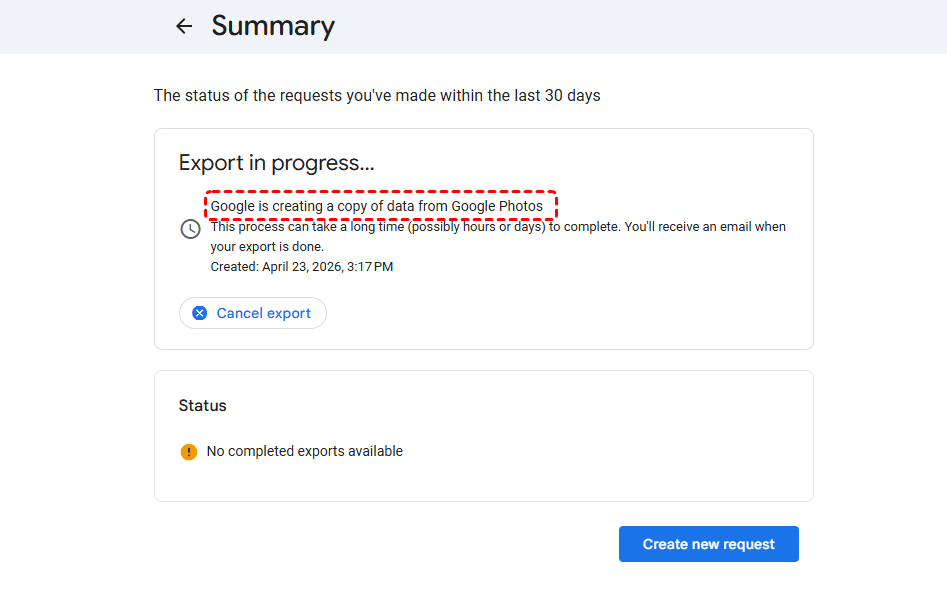Go back using the arrow beside Summary

click(184, 27)
